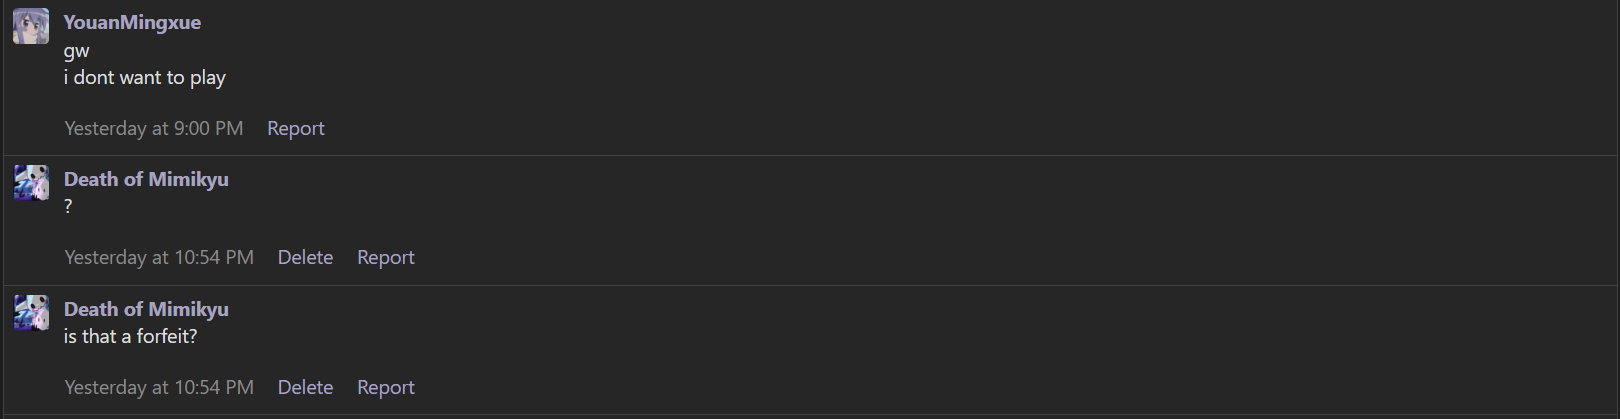This screenshot has height=419, width=1620.
Task: Click the "gw" message text
Action: click(76, 51)
